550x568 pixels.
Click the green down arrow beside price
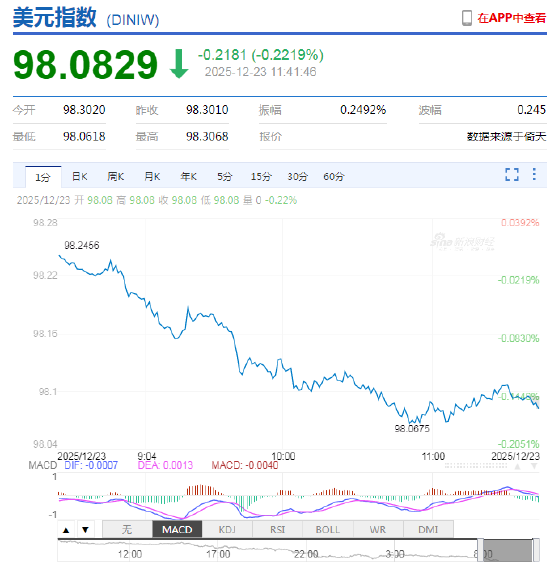pos(179,64)
